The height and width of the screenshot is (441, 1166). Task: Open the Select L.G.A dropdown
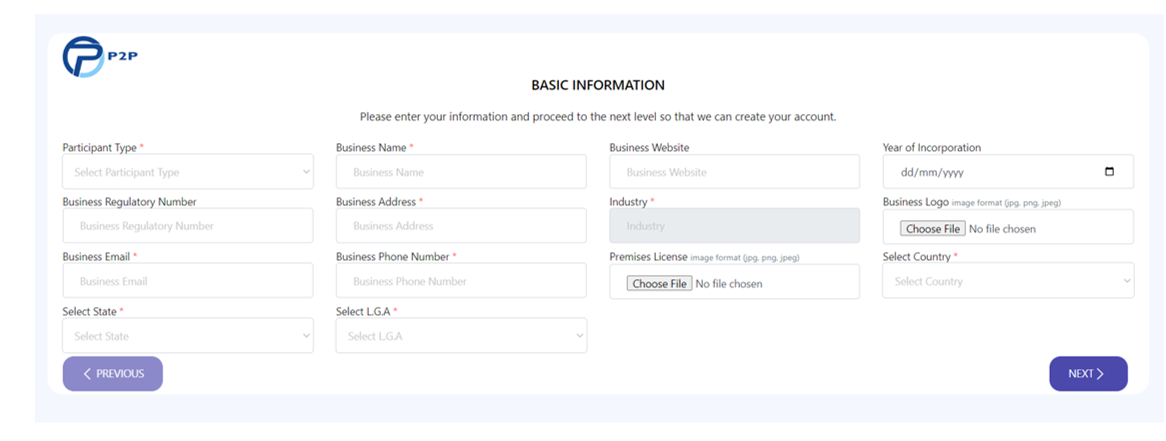(x=461, y=336)
